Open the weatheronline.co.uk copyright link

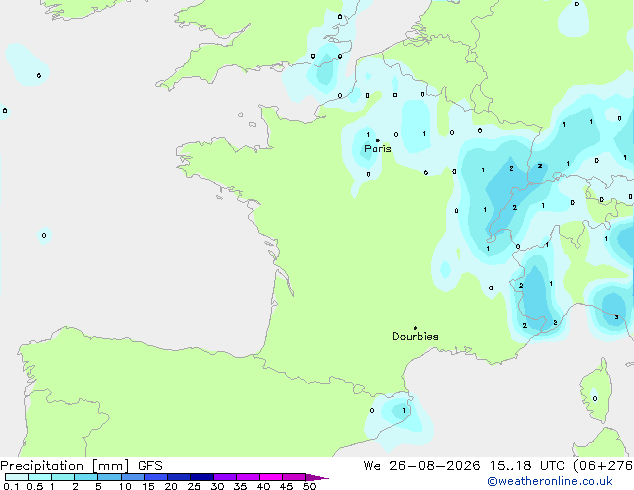click(550, 481)
